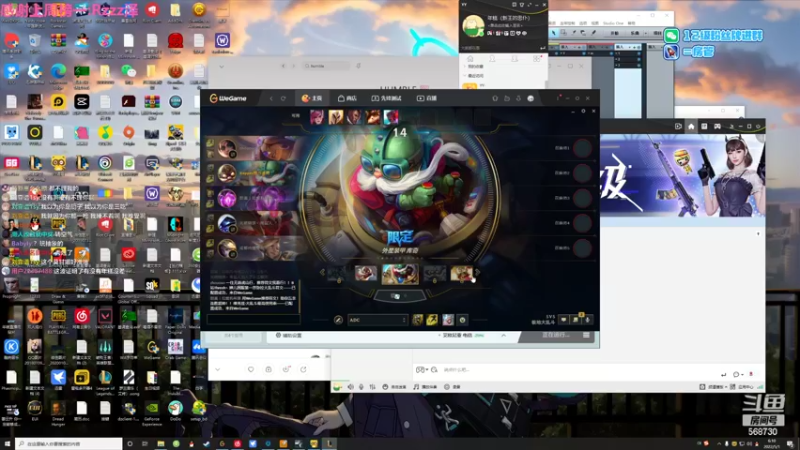This screenshot has width=800, height=450.
Task: Open Task View on taskbar
Action: click(145, 444)
